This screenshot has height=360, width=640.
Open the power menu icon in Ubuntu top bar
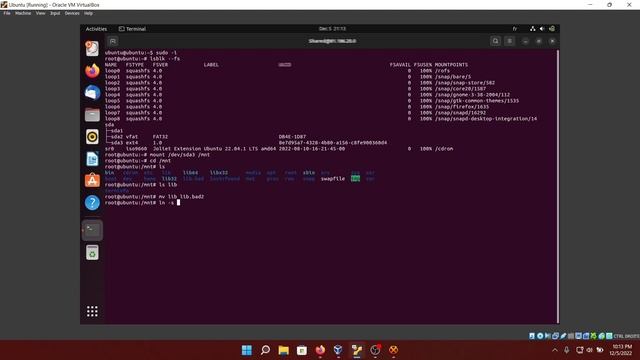click(552, 29)
